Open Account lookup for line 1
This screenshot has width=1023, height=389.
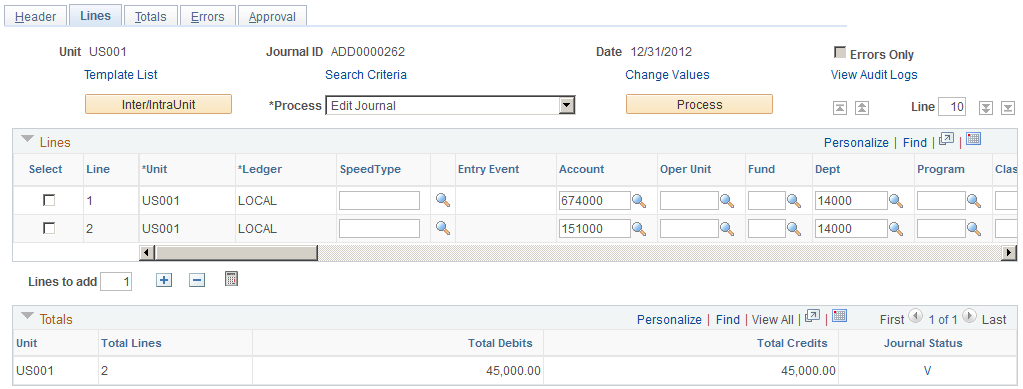pos(639,201)
